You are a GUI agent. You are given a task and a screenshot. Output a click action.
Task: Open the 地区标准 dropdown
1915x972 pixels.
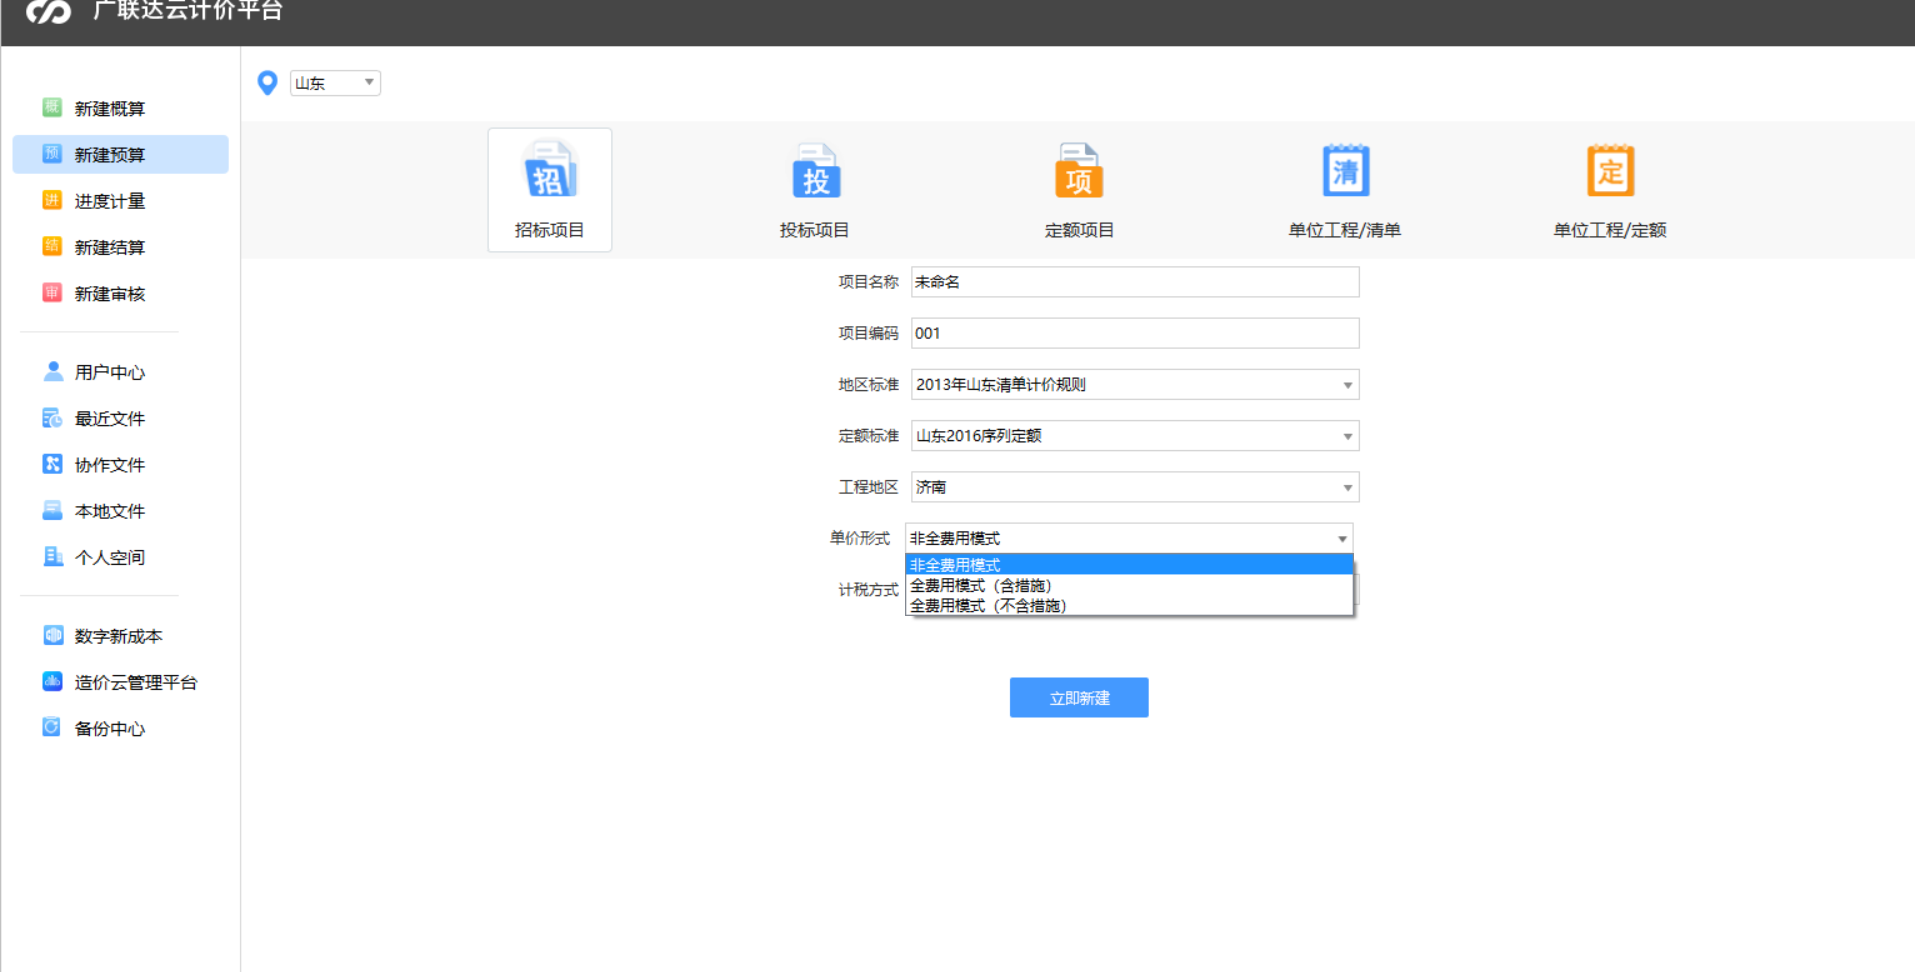point(1135,384)
